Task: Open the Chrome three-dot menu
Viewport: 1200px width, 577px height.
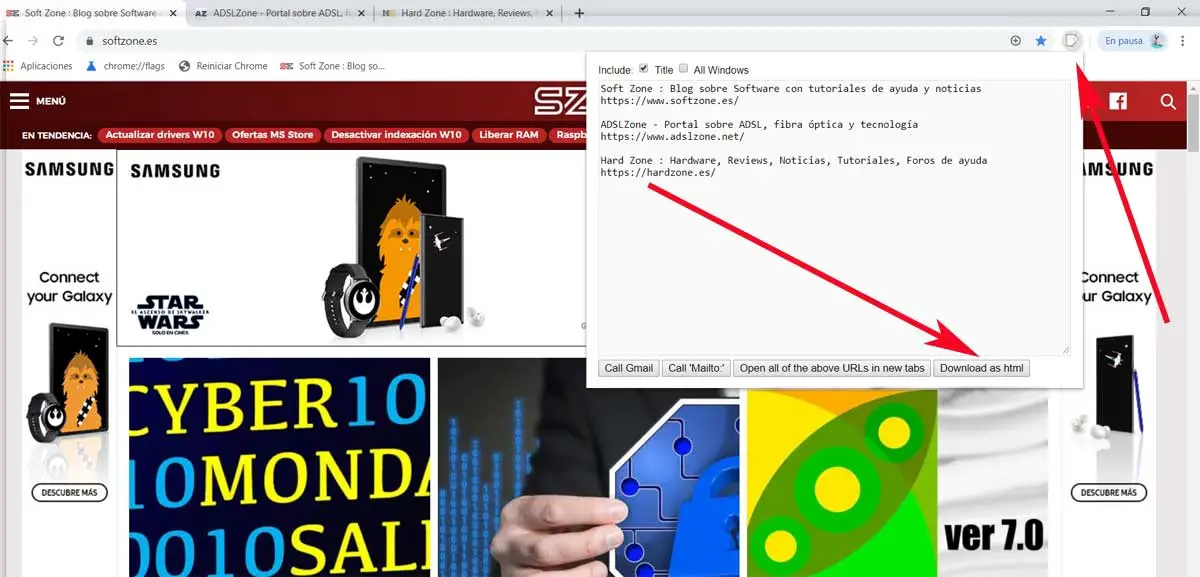Action: [x=1183, y=41]
